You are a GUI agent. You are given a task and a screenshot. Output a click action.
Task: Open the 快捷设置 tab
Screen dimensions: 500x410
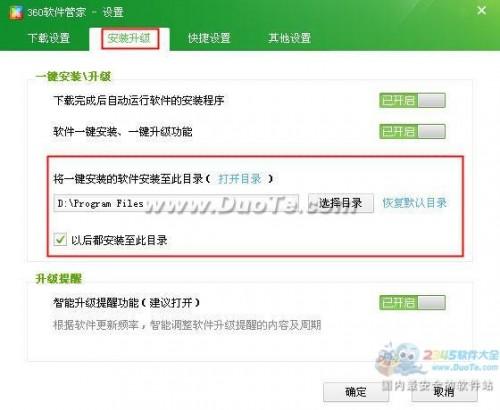pos(209,38)
